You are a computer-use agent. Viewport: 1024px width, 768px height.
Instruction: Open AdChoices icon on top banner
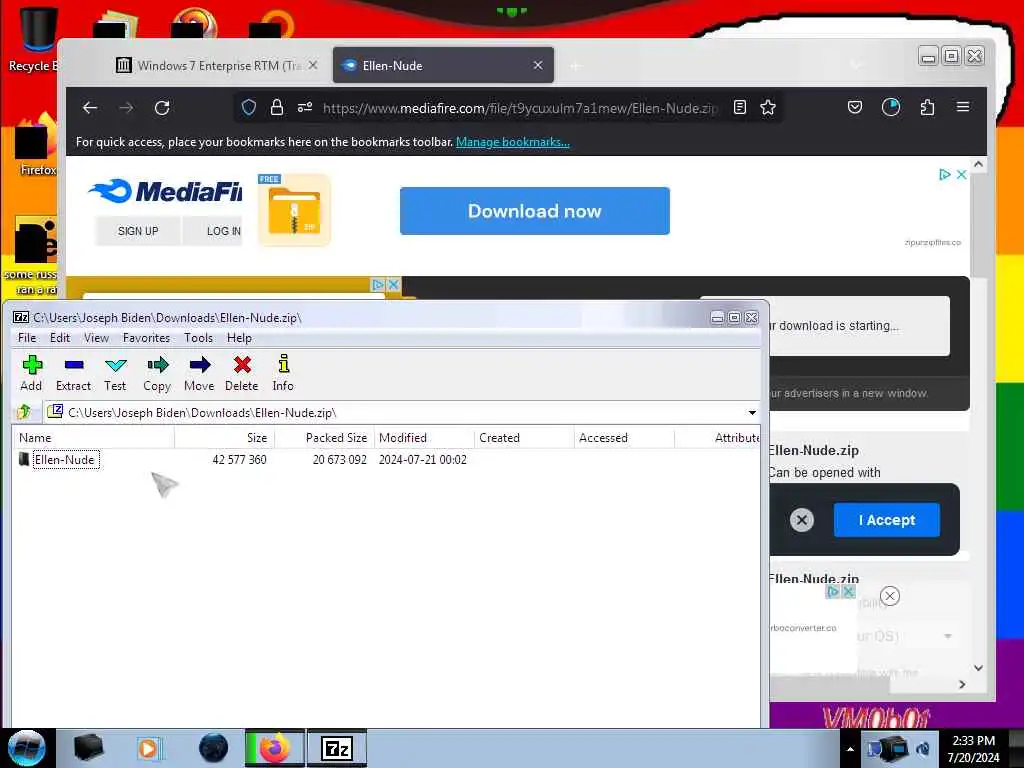(x=944, y=174)
